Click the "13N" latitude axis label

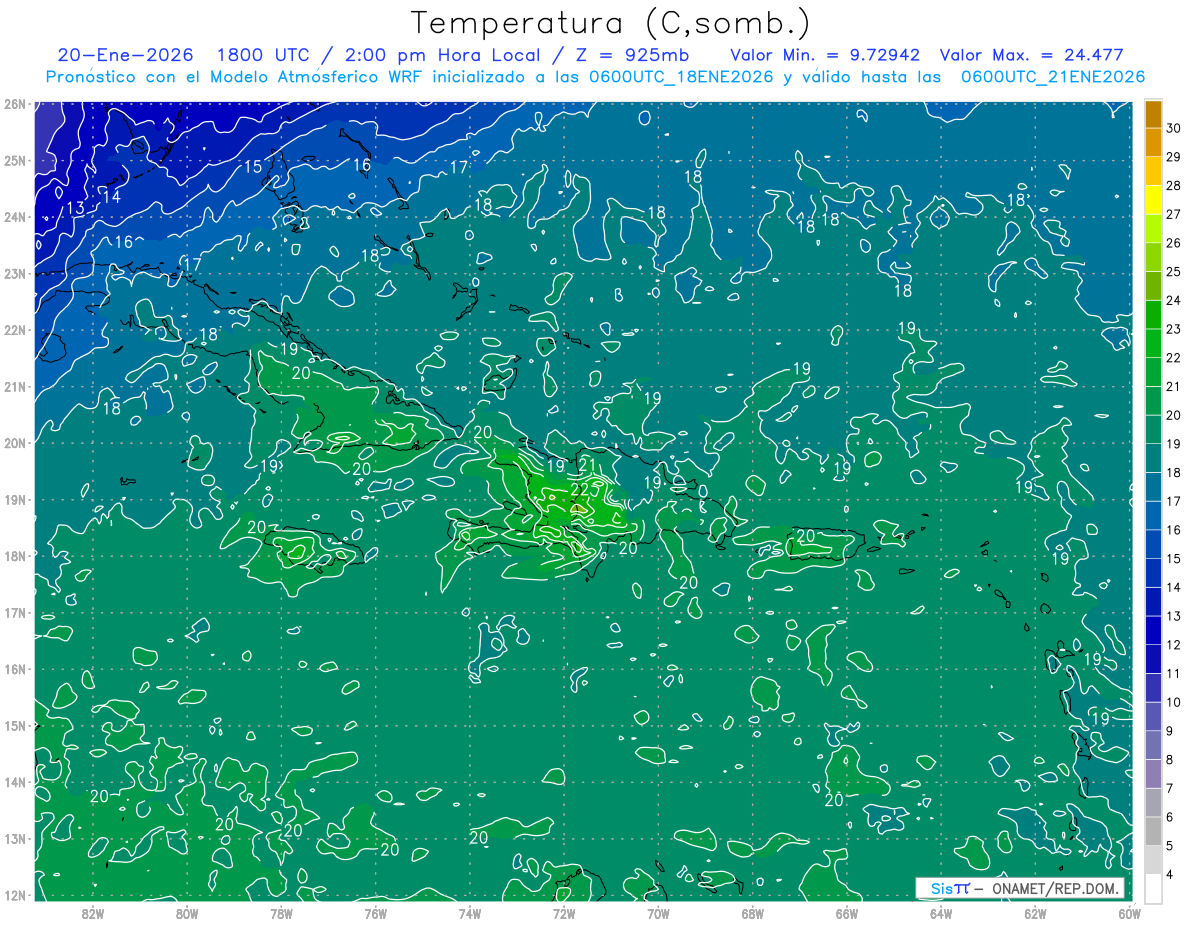coord(14,838)
